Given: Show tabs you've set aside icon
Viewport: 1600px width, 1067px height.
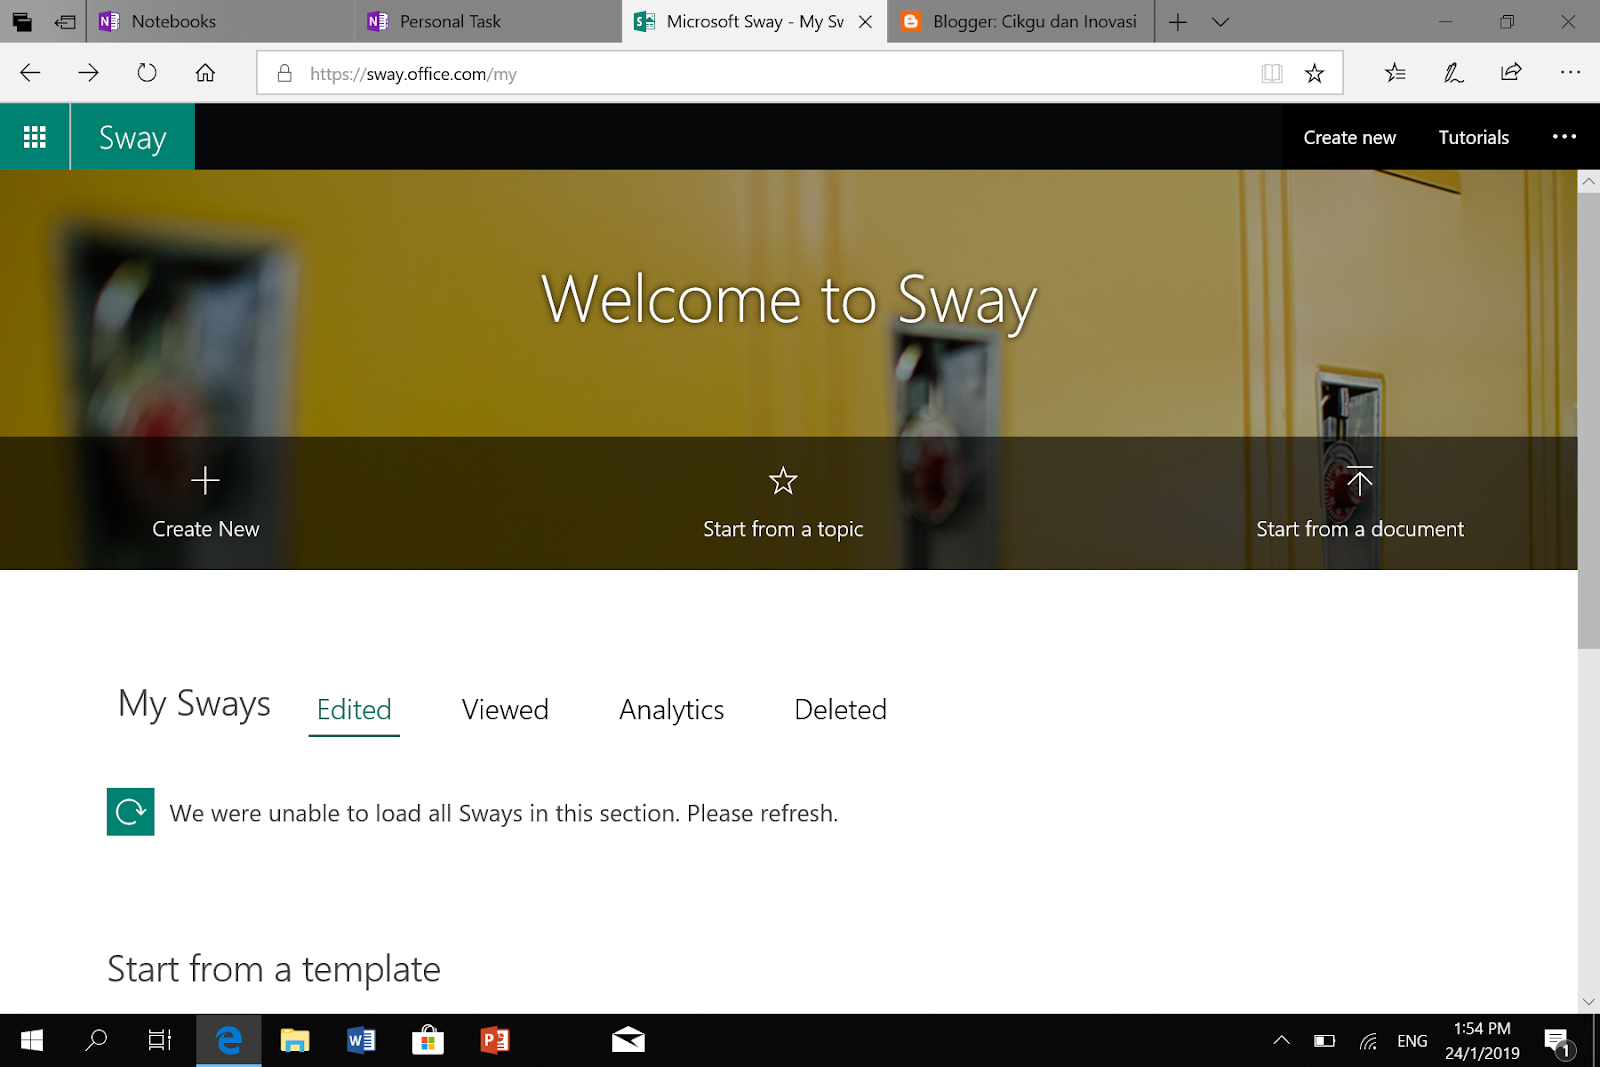Looking at the screenshot, I should [22, 21].
